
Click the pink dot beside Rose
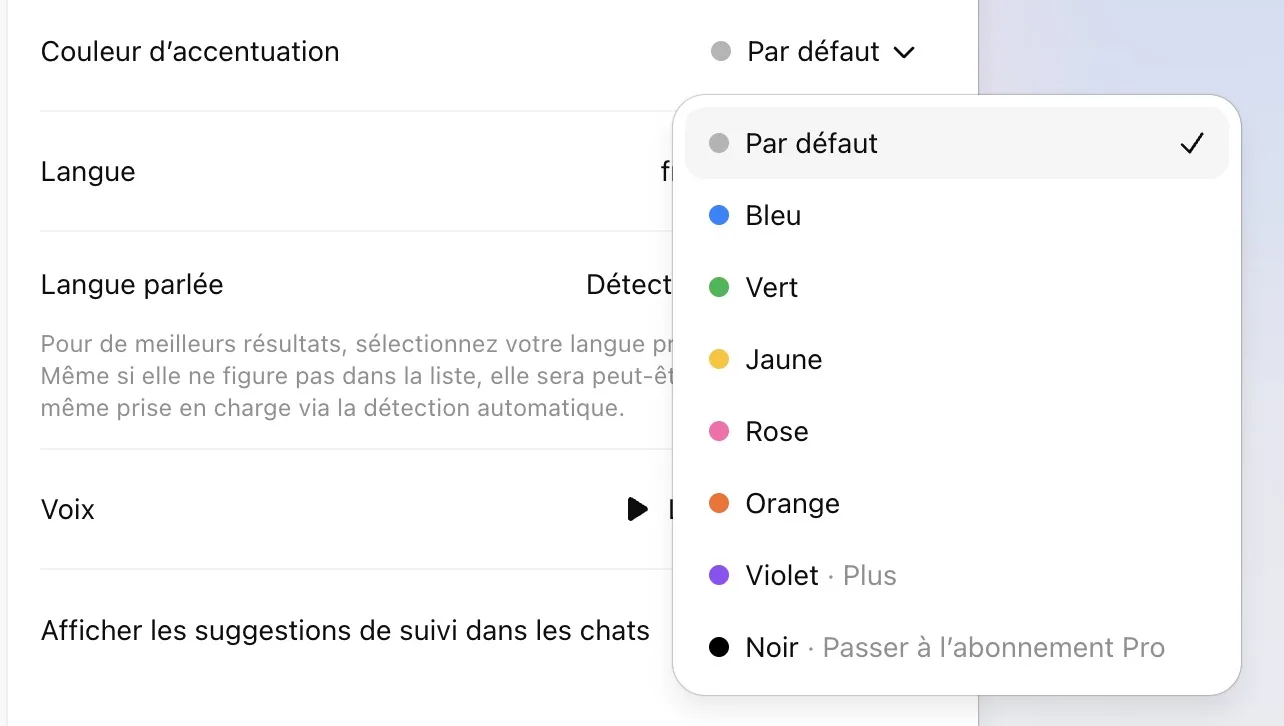click(x=718, y=431)
